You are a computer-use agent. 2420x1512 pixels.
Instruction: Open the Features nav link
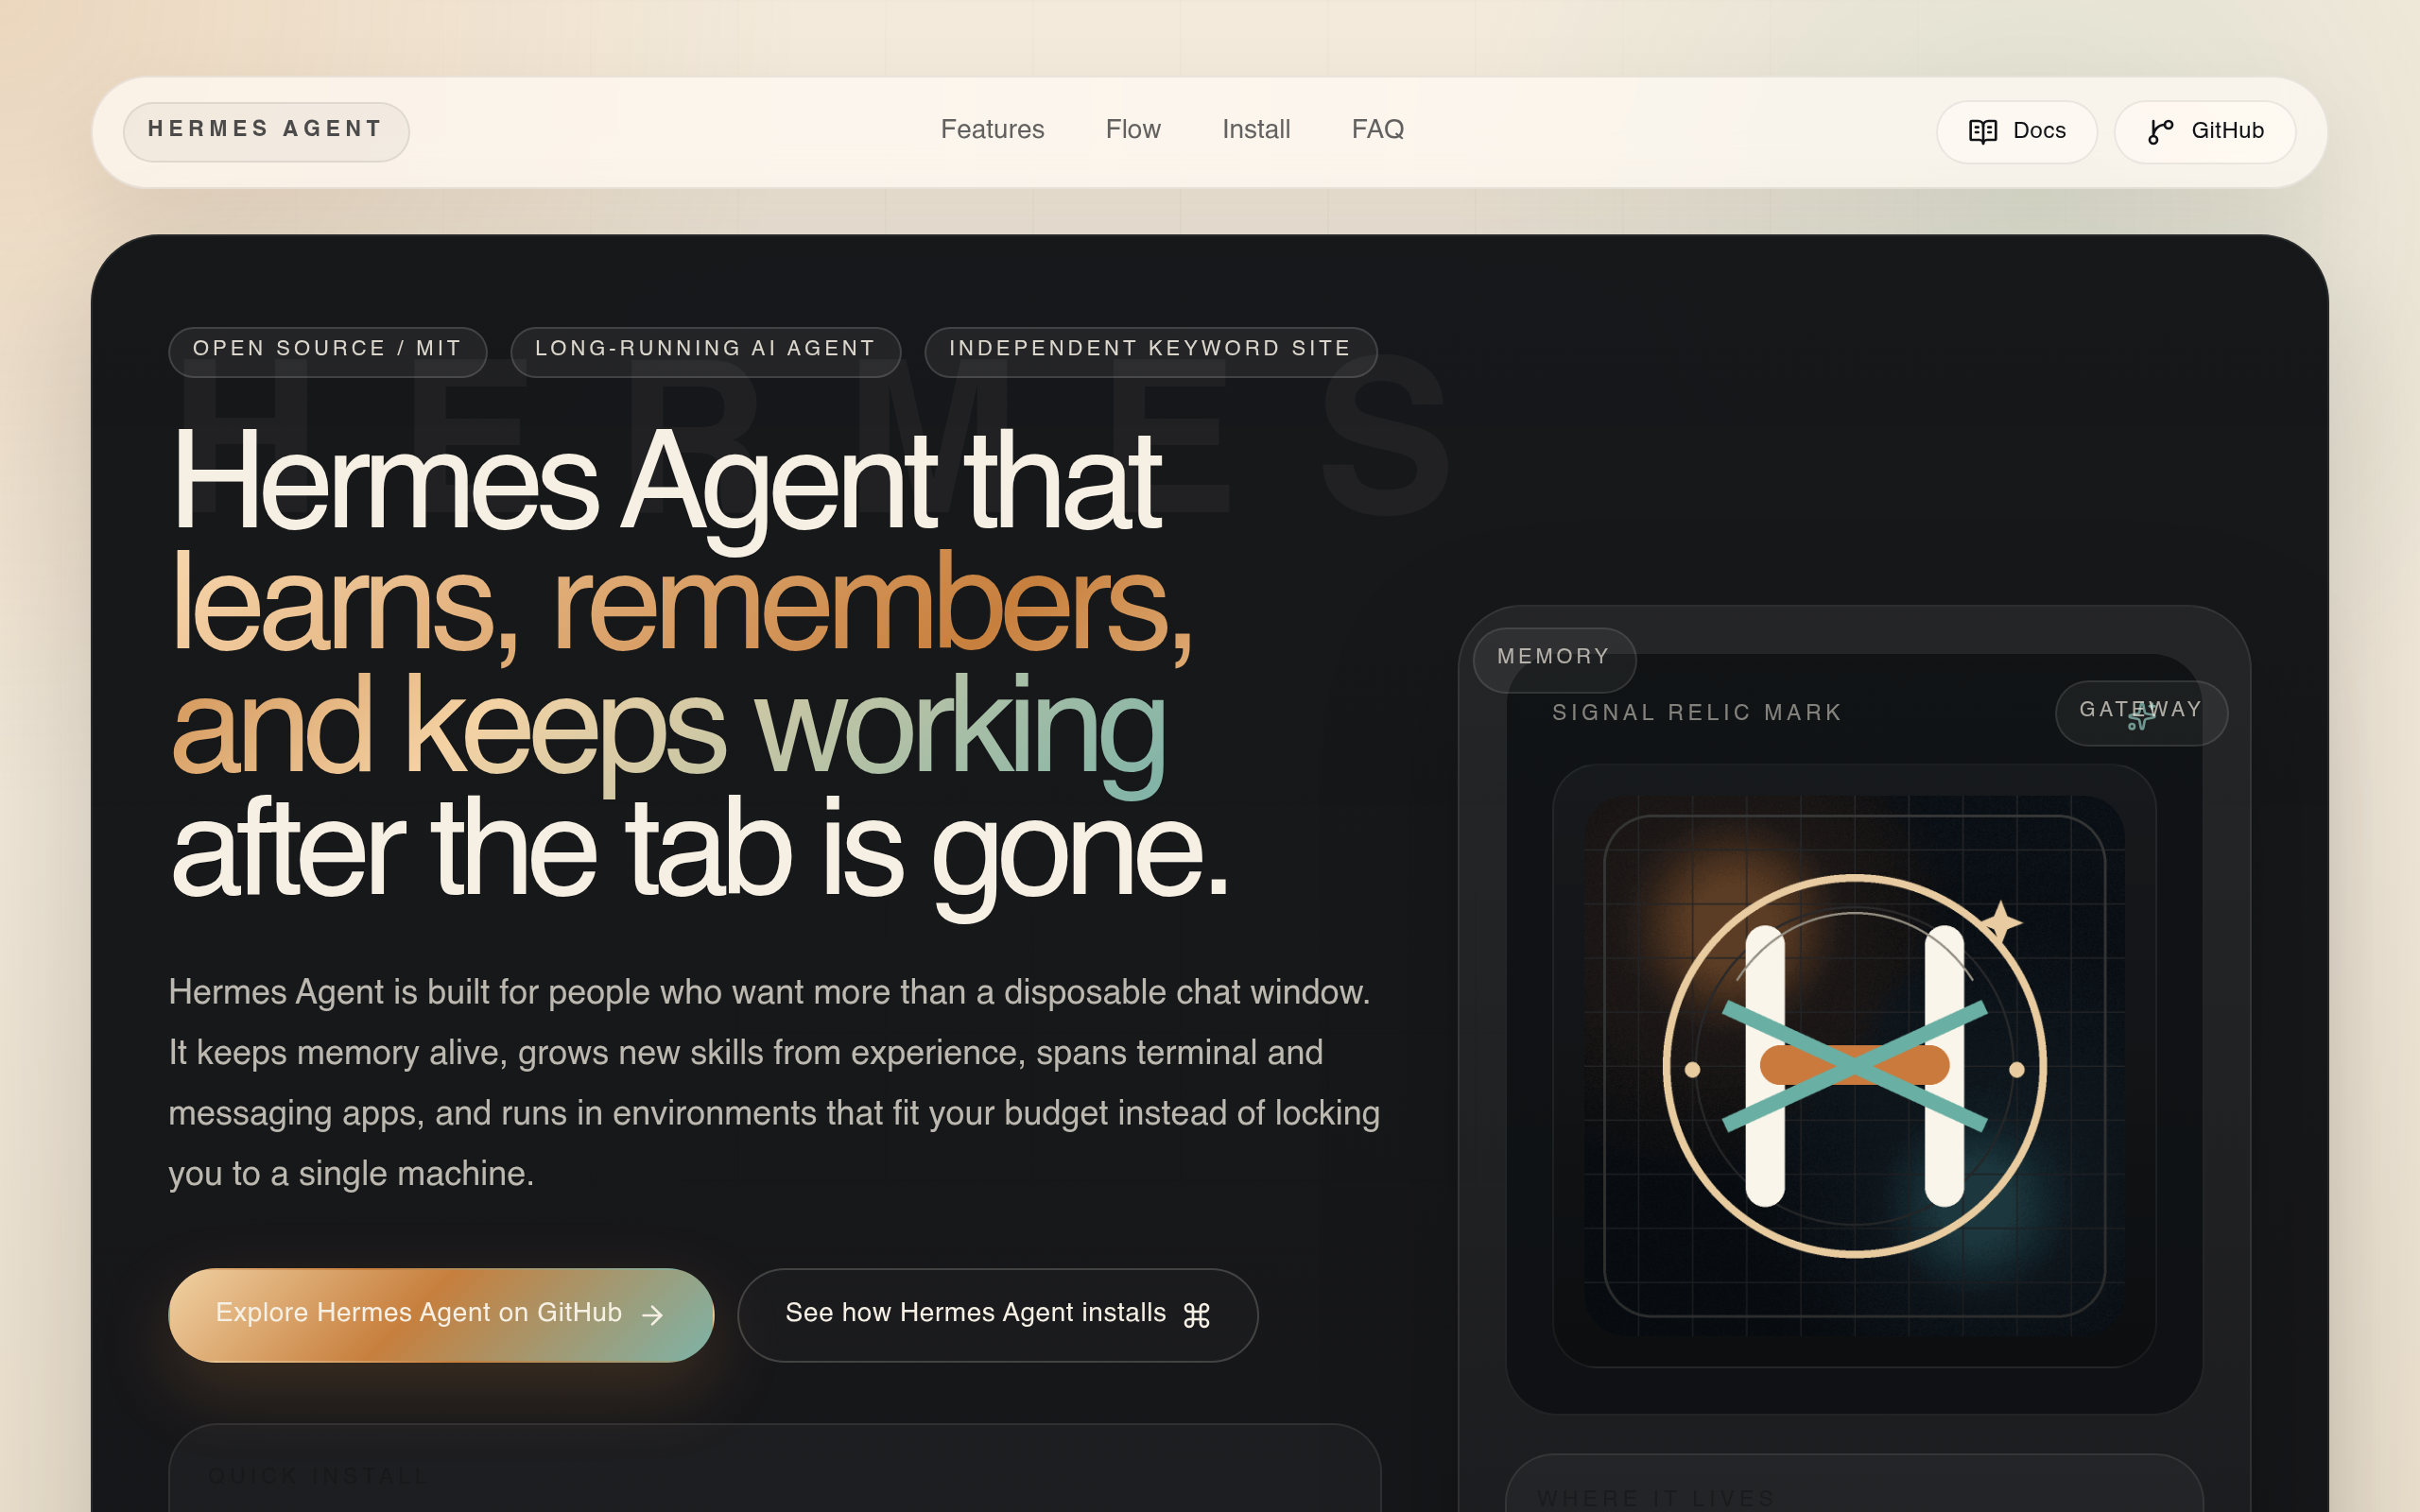pyautogui.click(x=992, y=130)
